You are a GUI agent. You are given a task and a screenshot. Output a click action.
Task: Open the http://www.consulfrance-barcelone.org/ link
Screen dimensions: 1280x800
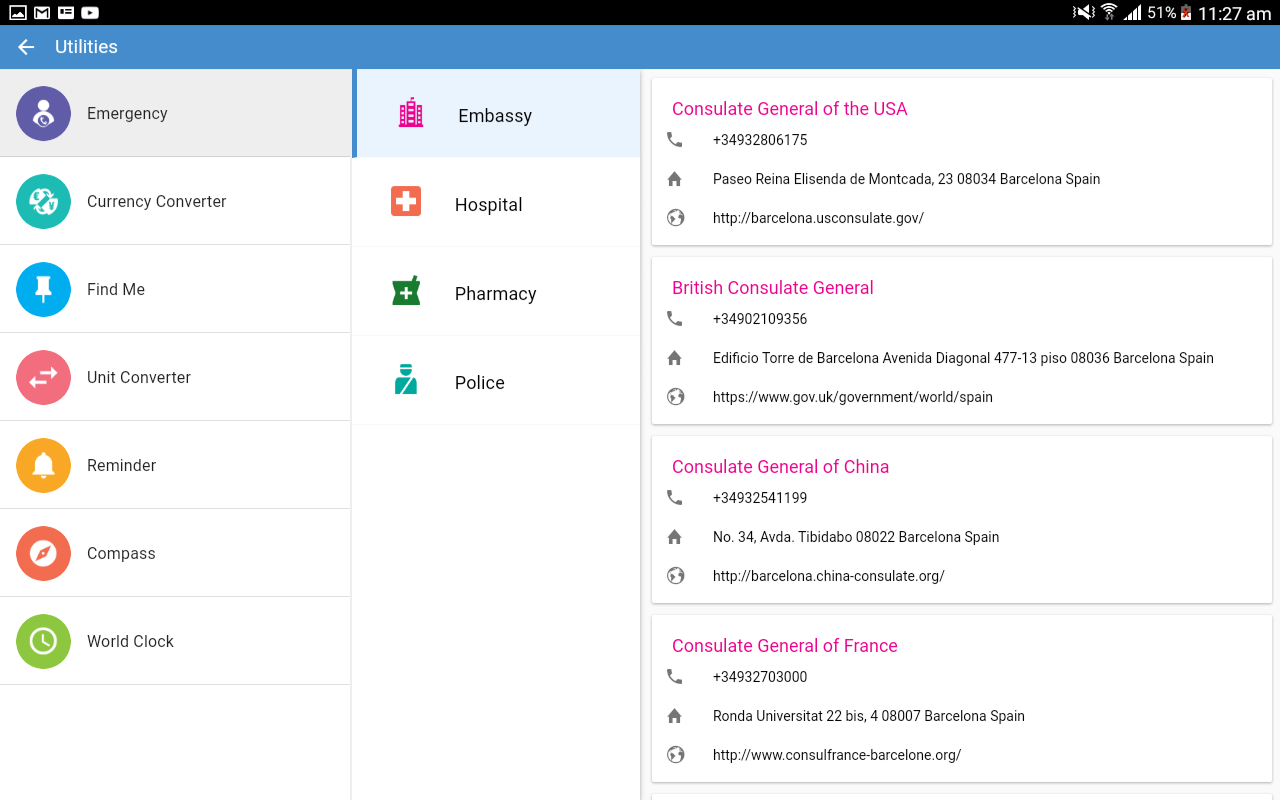coord(837,755)
